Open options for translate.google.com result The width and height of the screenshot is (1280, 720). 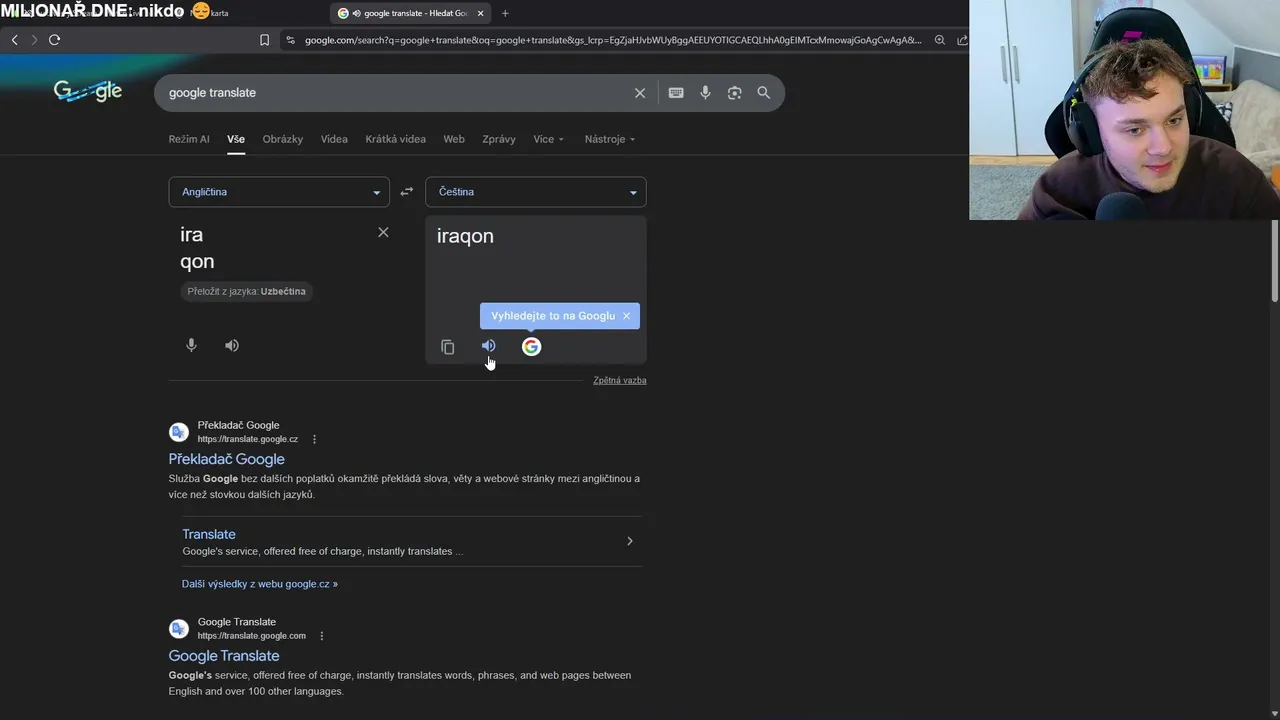(x=322, y=636)
